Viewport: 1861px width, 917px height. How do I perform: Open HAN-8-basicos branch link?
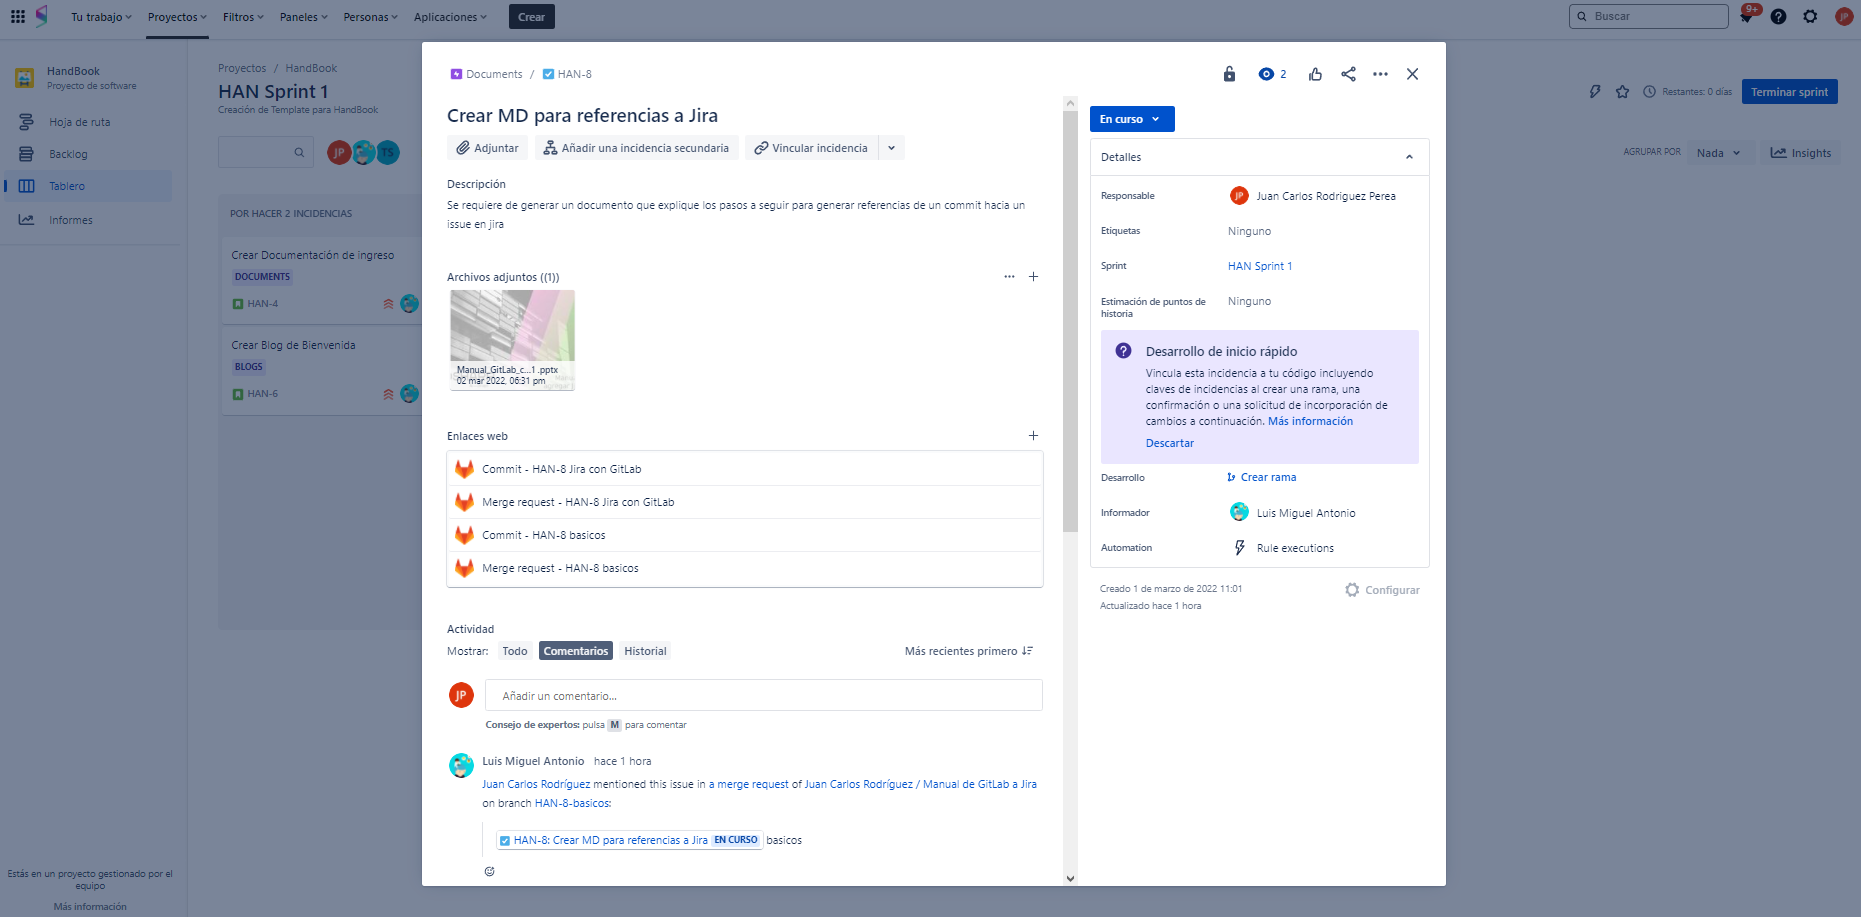click(572, 803)
